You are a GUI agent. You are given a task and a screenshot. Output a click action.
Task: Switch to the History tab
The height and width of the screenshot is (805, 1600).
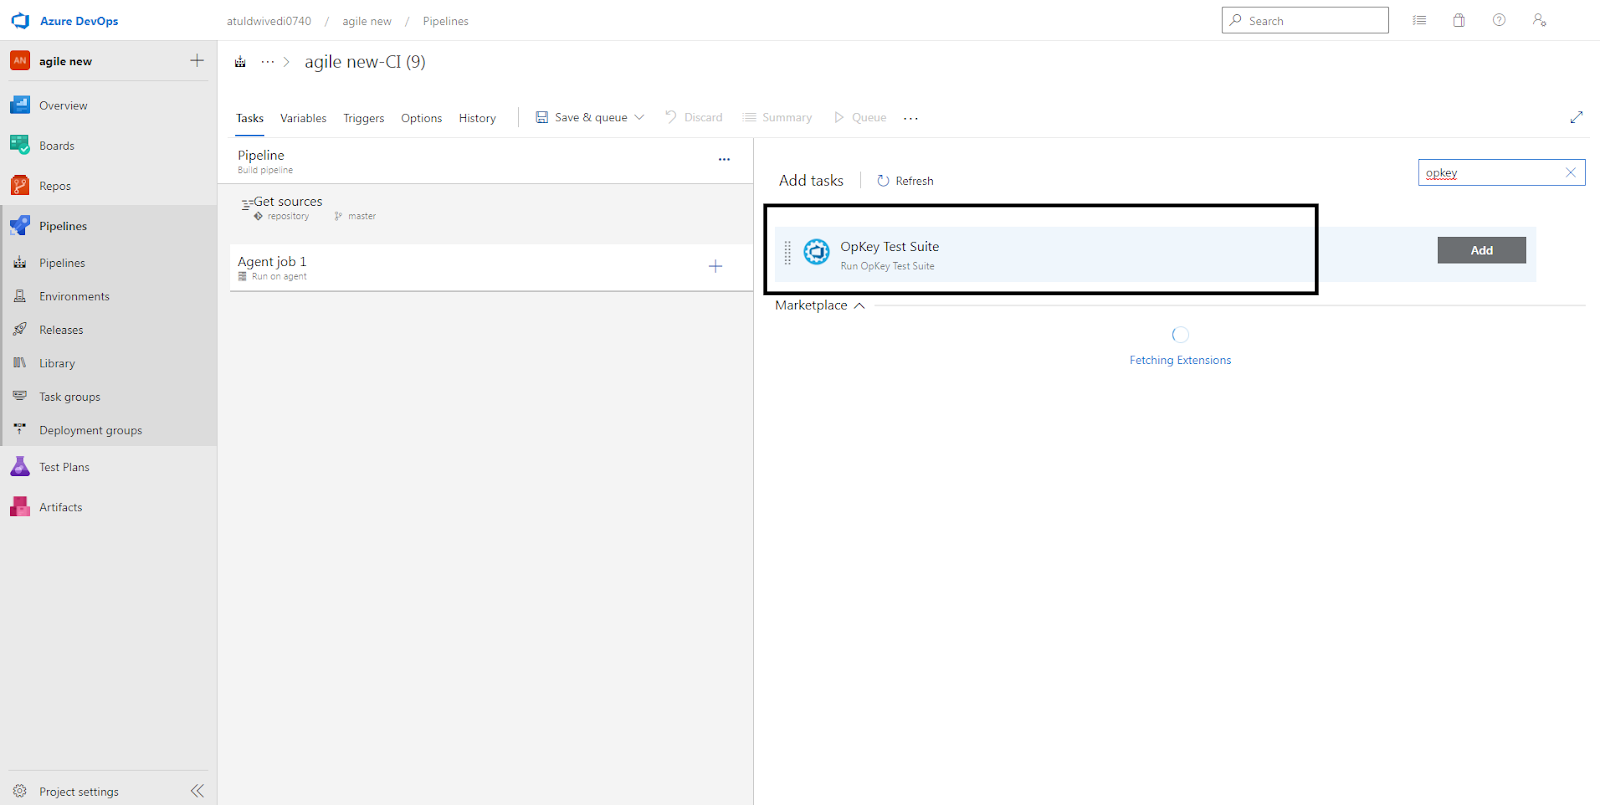tap(477, 118)
